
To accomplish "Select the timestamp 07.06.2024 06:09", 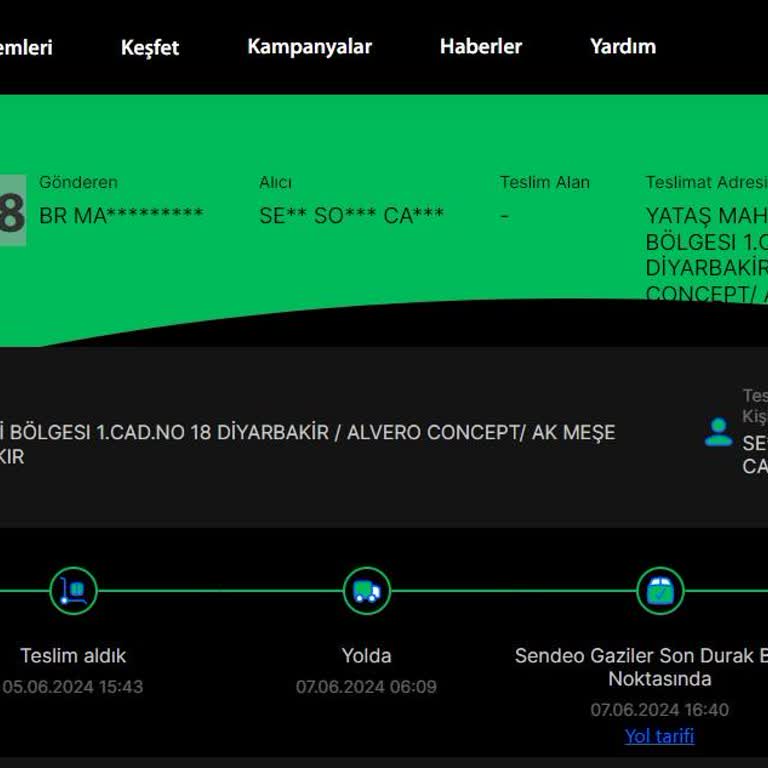I will (x=366, y=687).
